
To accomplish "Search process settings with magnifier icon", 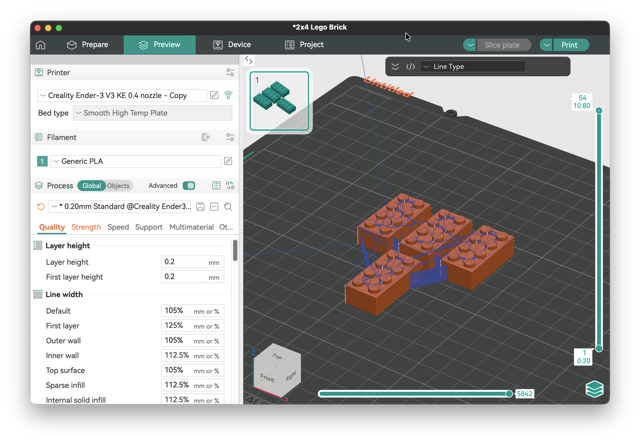I will pos(228,206).
